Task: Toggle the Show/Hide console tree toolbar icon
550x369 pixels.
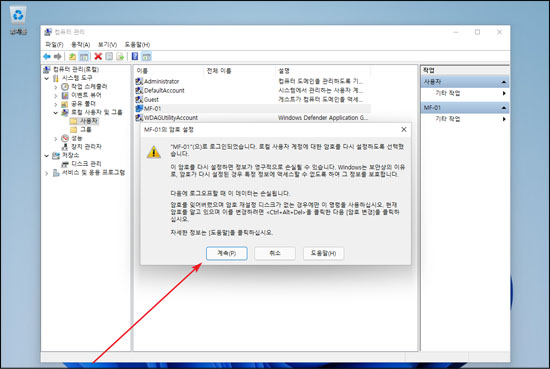Action: coord(84,56)
